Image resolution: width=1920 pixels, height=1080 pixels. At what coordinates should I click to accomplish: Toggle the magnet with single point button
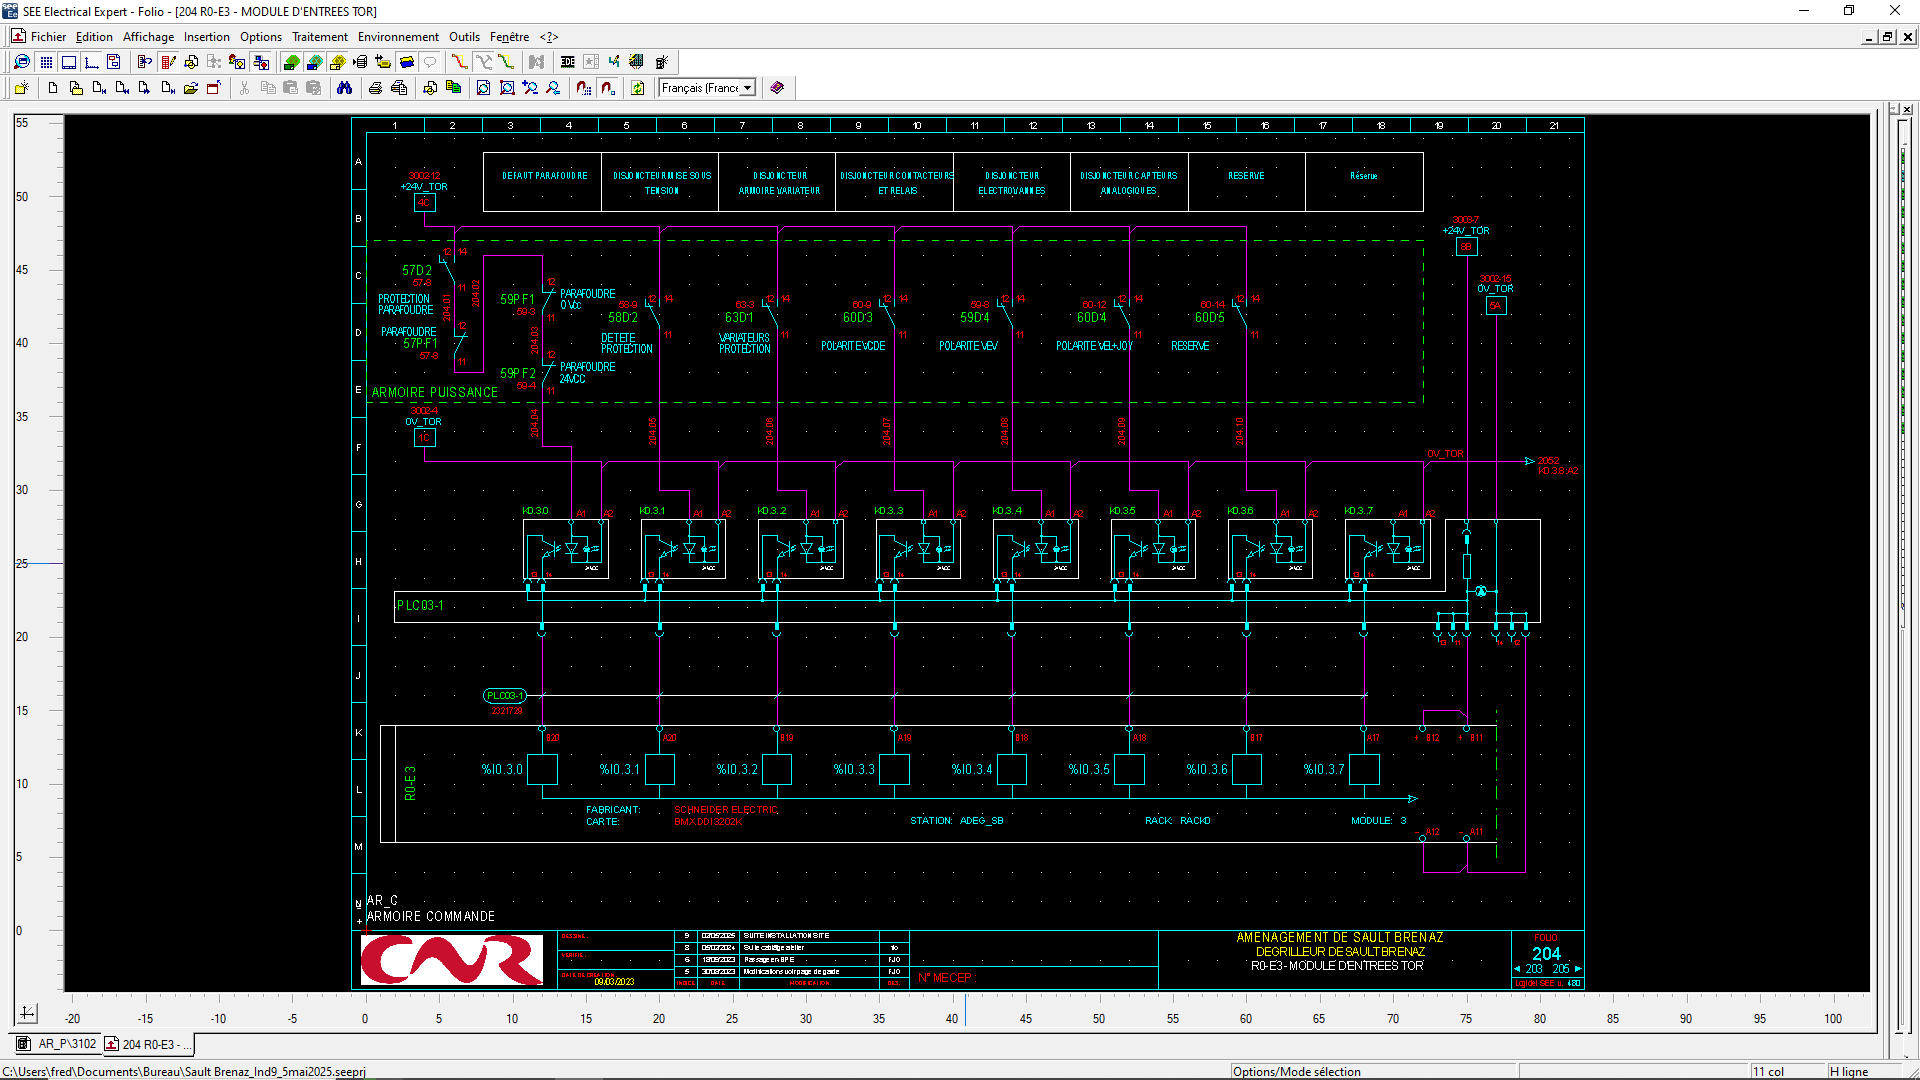pyautogui.click(x=607, y=88)
